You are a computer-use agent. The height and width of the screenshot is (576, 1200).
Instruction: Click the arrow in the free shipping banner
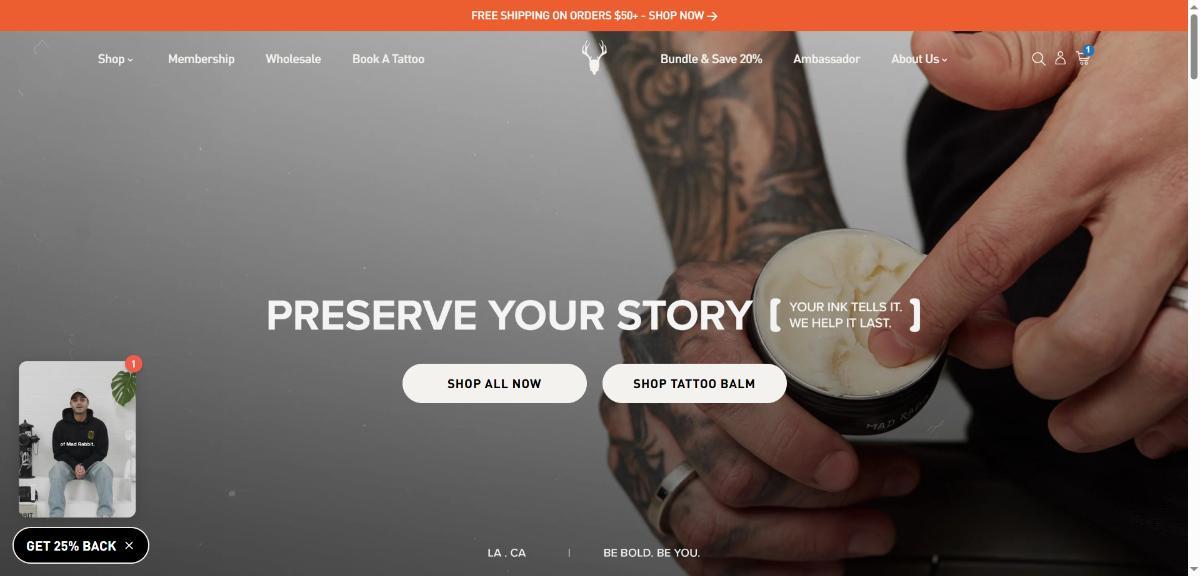tap(712, 16)
